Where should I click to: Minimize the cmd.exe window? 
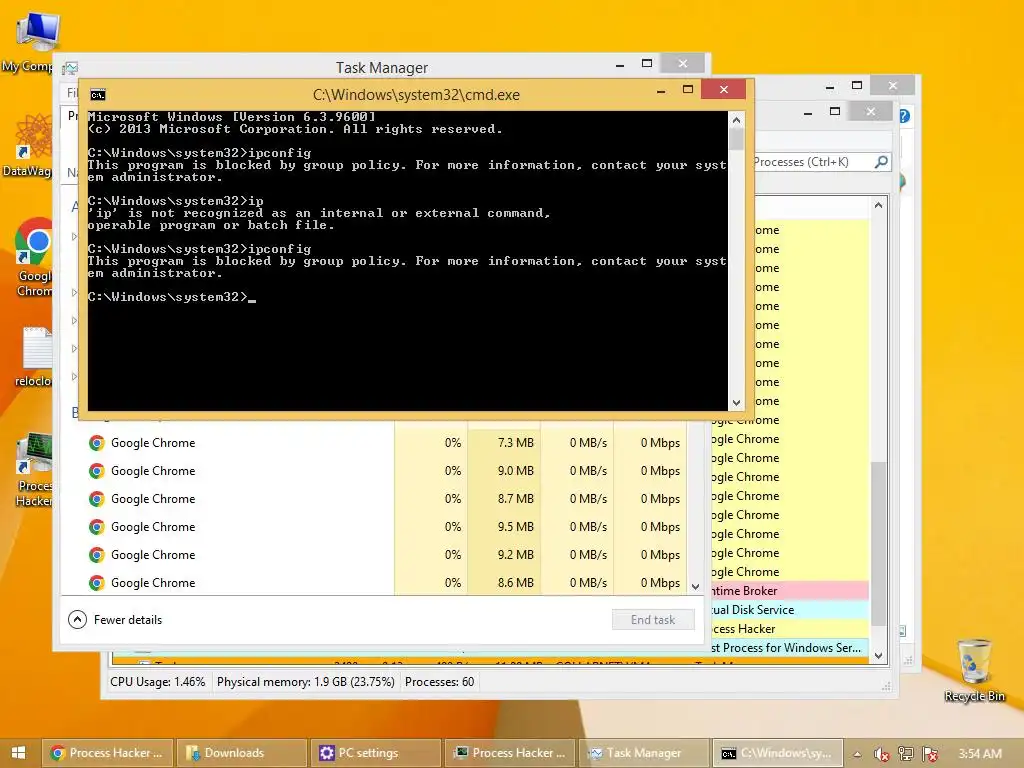pos(661,90)
